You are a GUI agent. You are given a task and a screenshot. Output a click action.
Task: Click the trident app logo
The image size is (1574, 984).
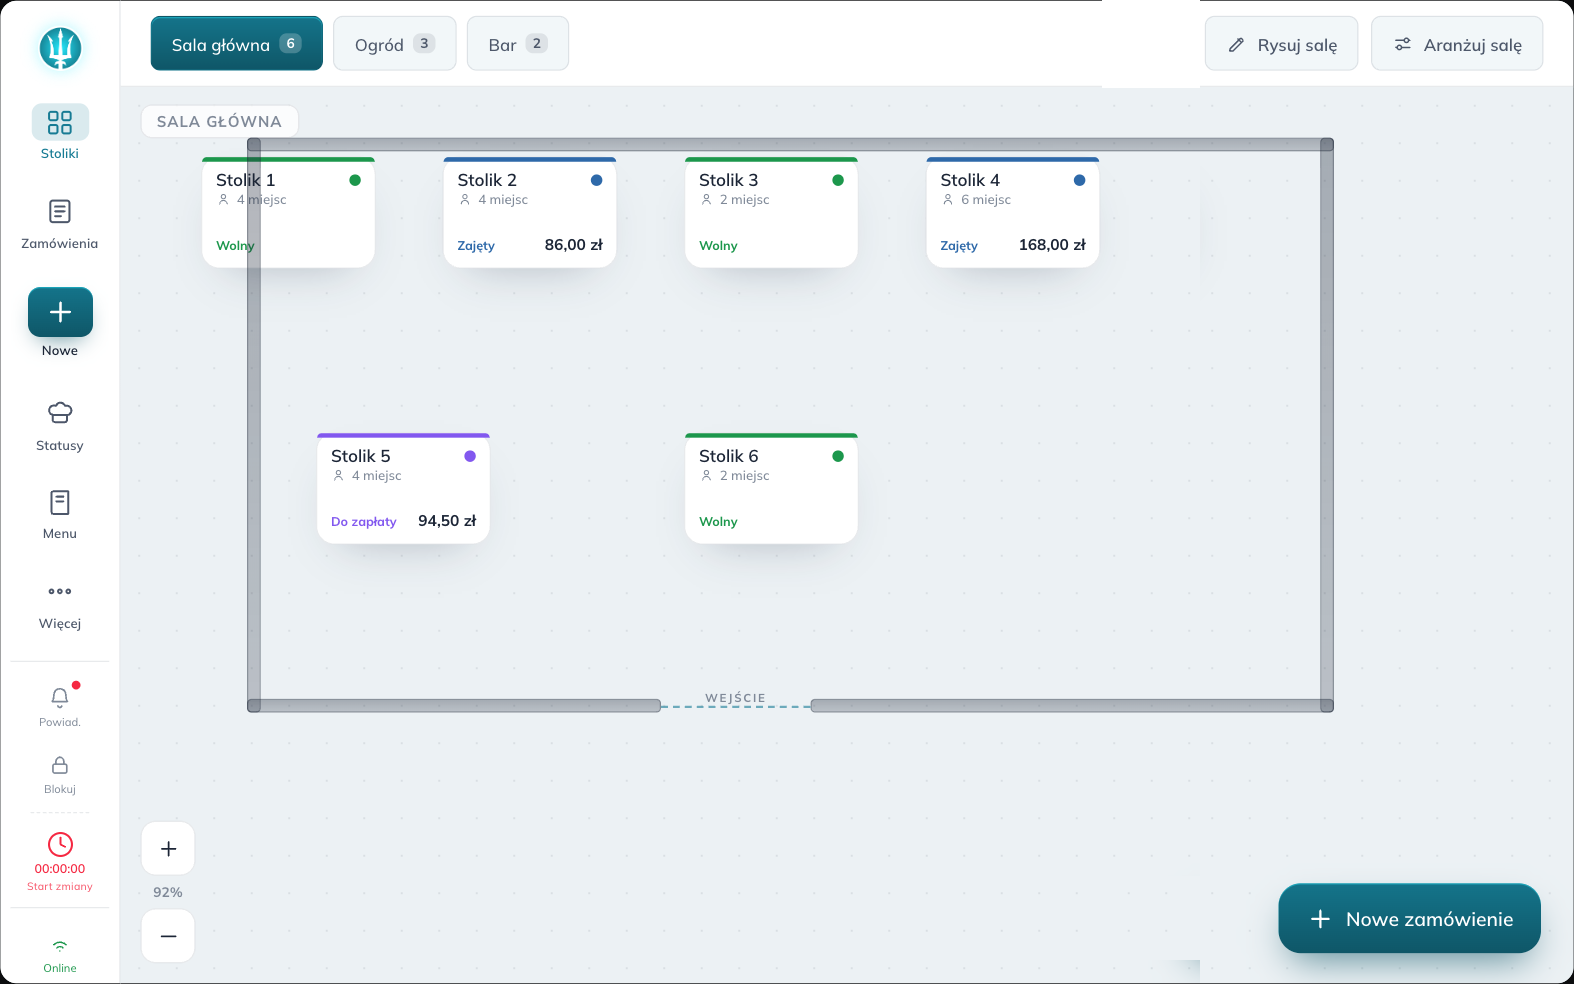point(60,48)
